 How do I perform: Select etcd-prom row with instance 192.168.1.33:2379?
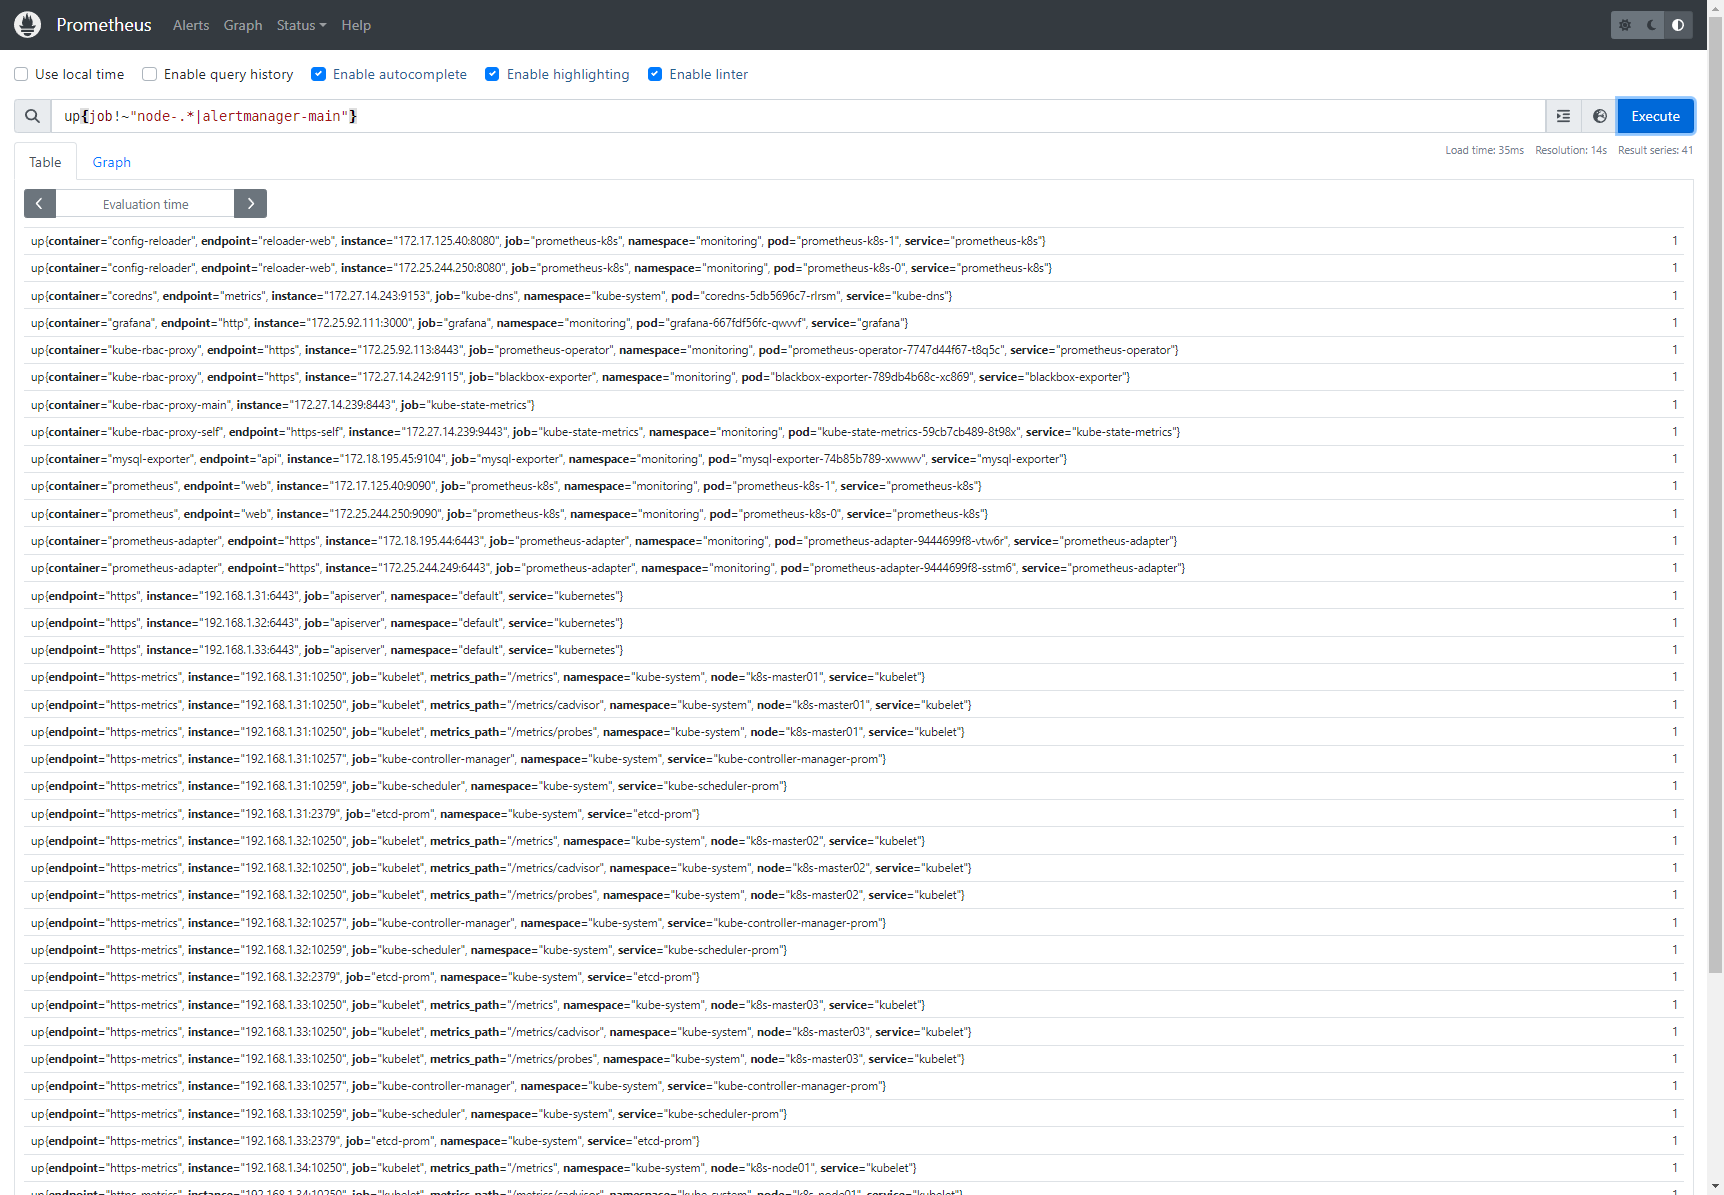[854, 1141]
